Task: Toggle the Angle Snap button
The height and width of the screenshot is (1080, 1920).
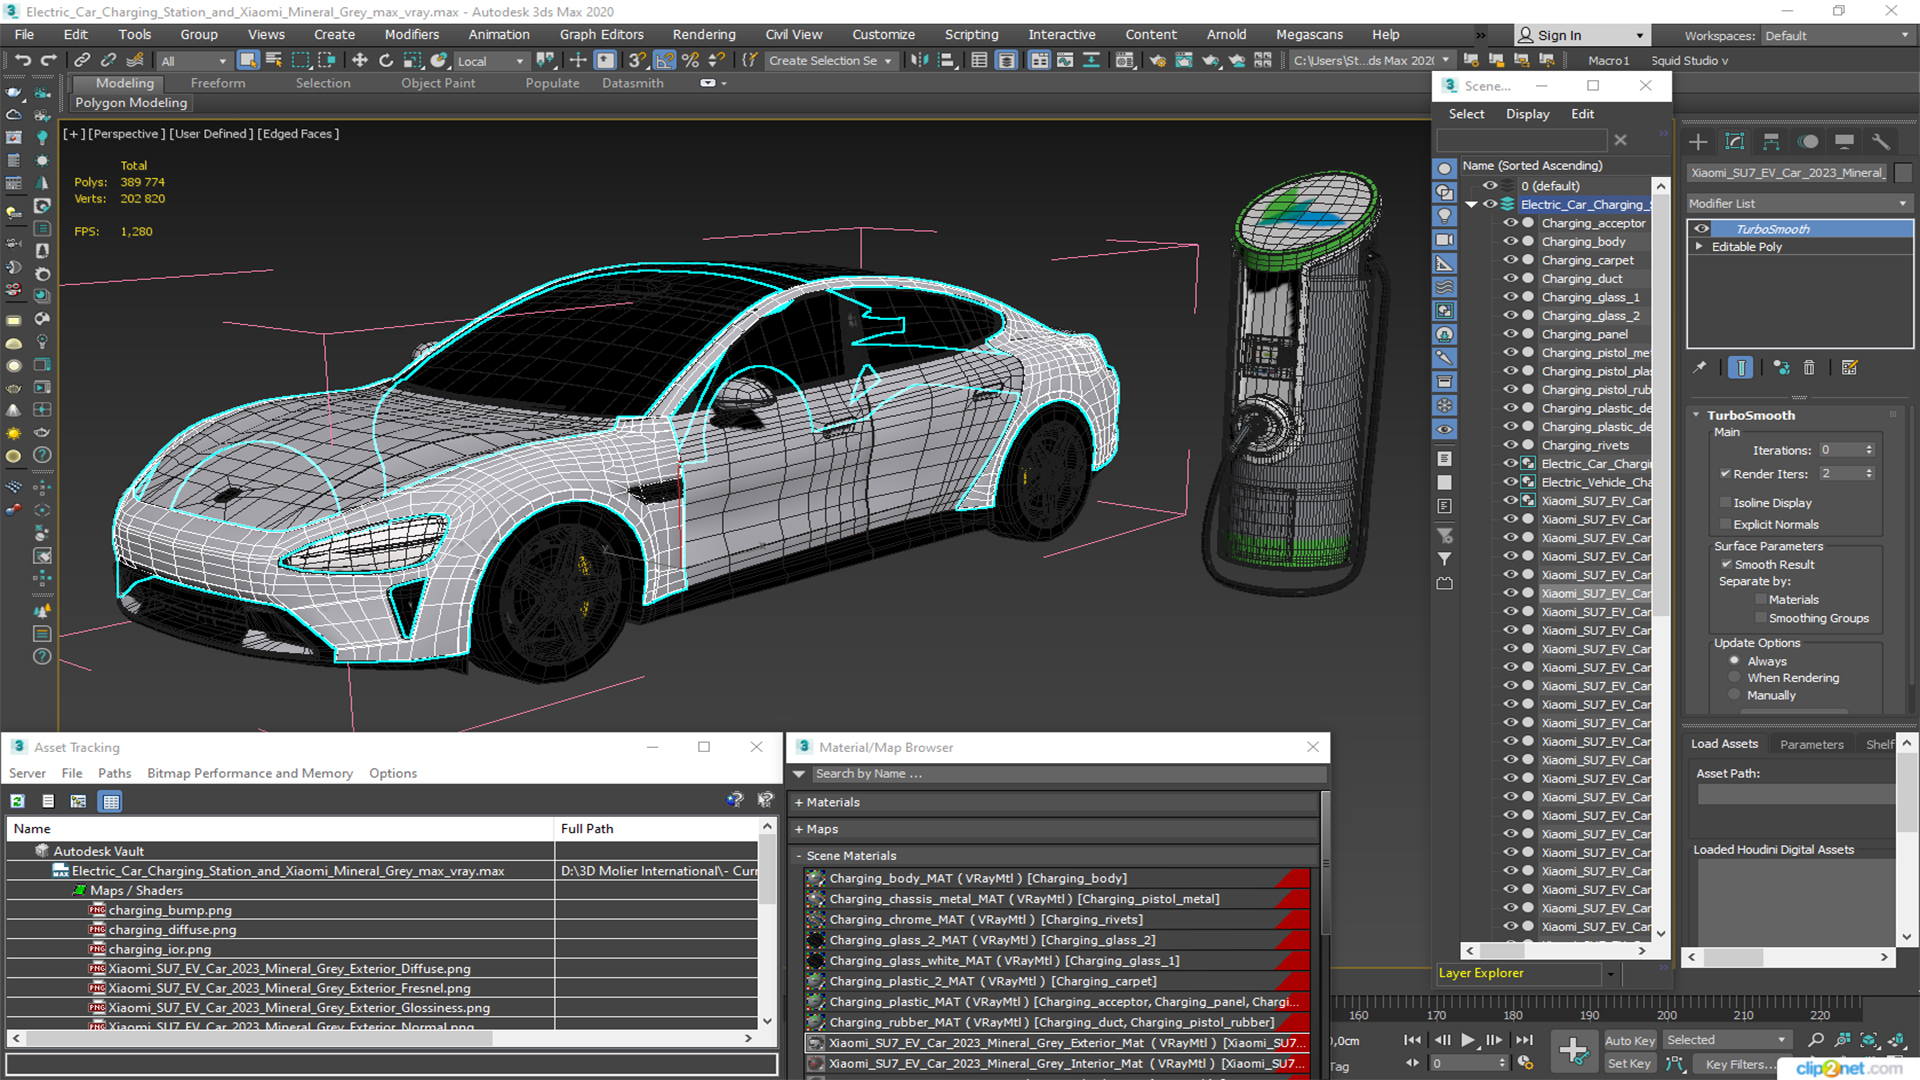Action: pos(664,61)
